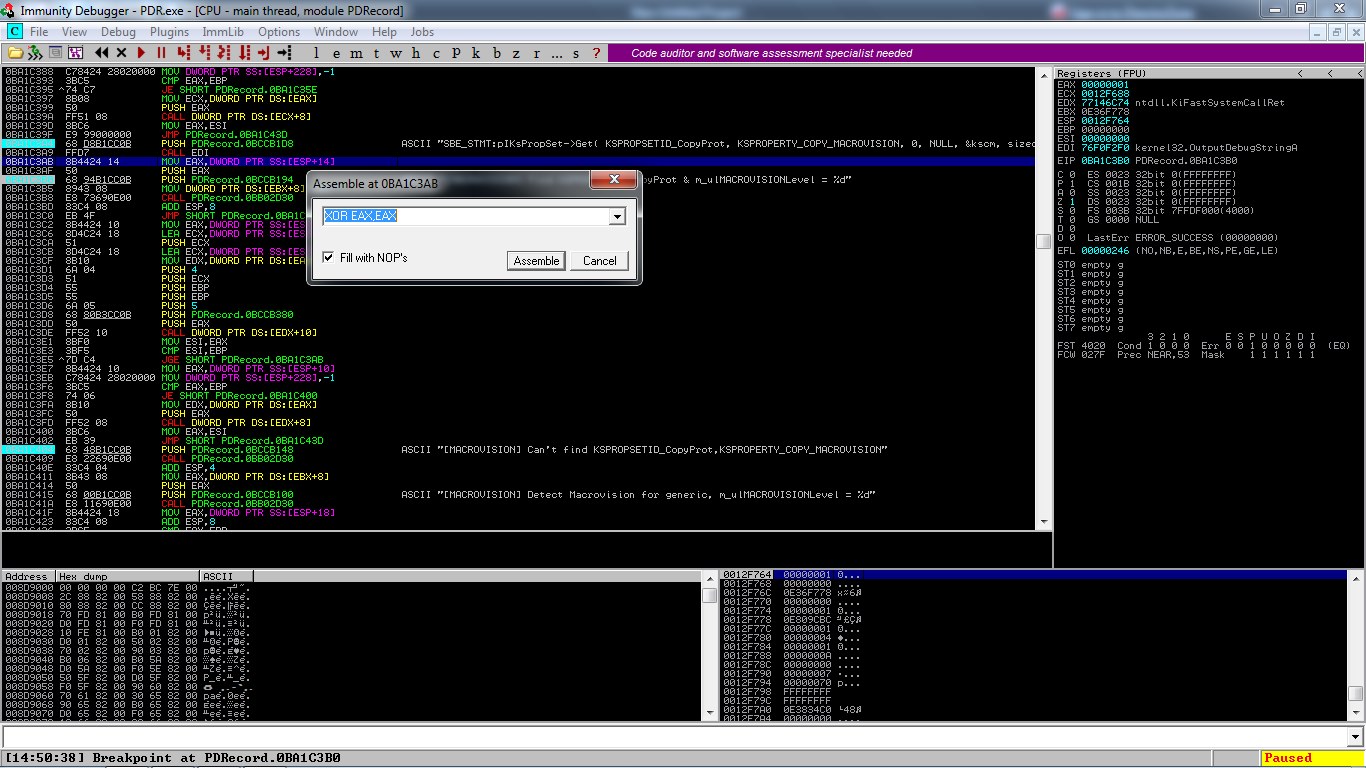
Task: Click the Step over toolbar icon
Action: pos(203,53)
